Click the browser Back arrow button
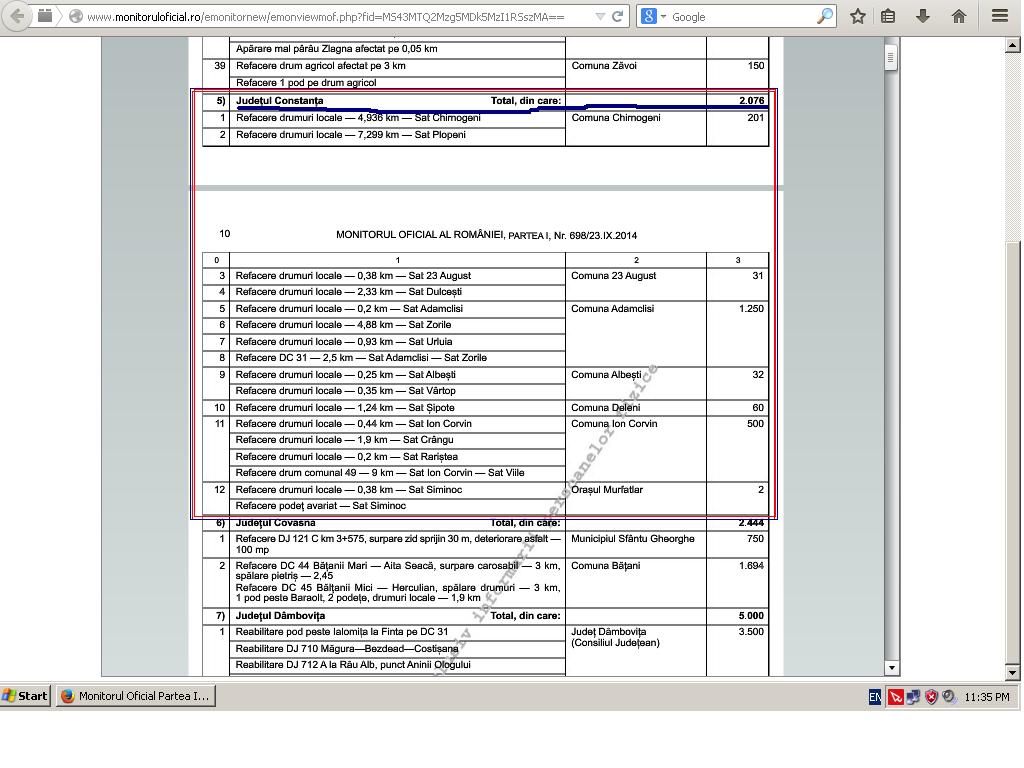This screenshot has height=768, width=1024. pyautogui.click(x=17, y=16)
